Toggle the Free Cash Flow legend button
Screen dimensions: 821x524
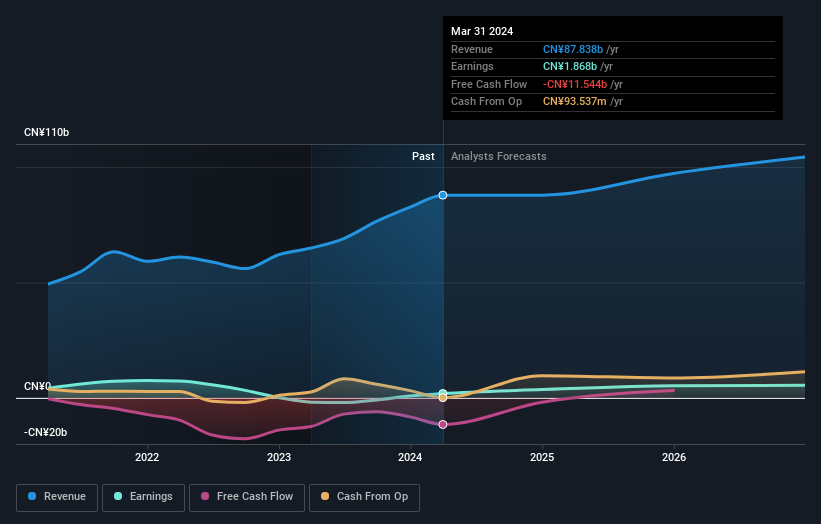[247, 497]
